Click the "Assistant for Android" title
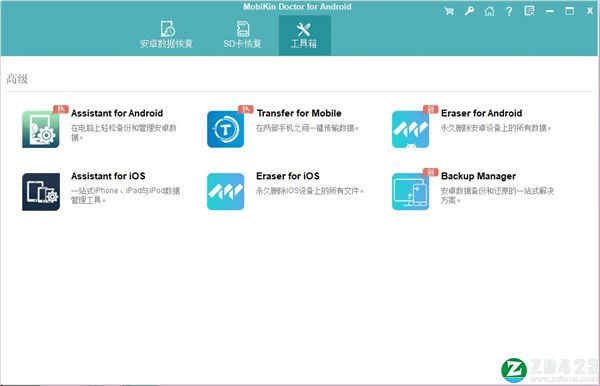The height and width of the screenshot is (386, 600). point(117,113)
